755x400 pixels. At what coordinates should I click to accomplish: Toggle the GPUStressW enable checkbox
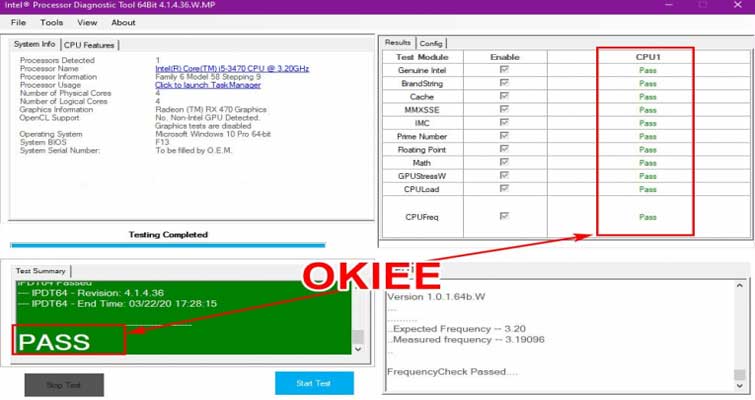504,175
